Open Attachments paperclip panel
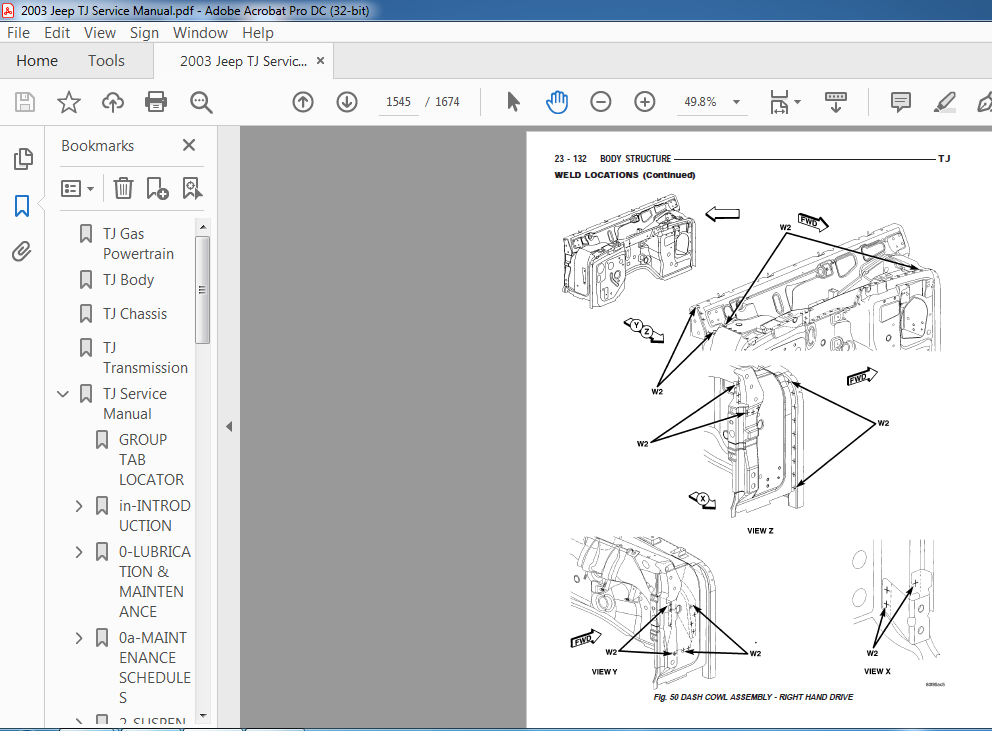The width and height of the screenshot is (992, 731). [x=22, y=252]
